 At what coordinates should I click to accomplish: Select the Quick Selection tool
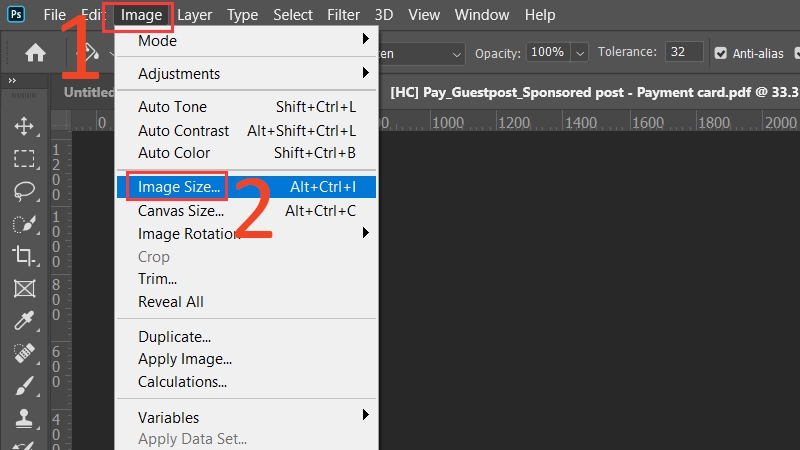[24, 223]
